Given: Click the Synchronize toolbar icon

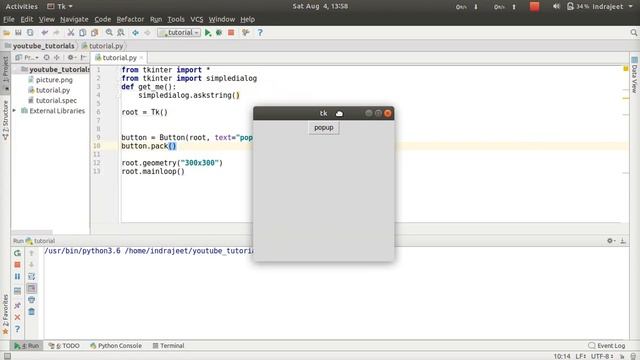Looking at the screenshot, I should pyautogui.click(x=30, y=33).
